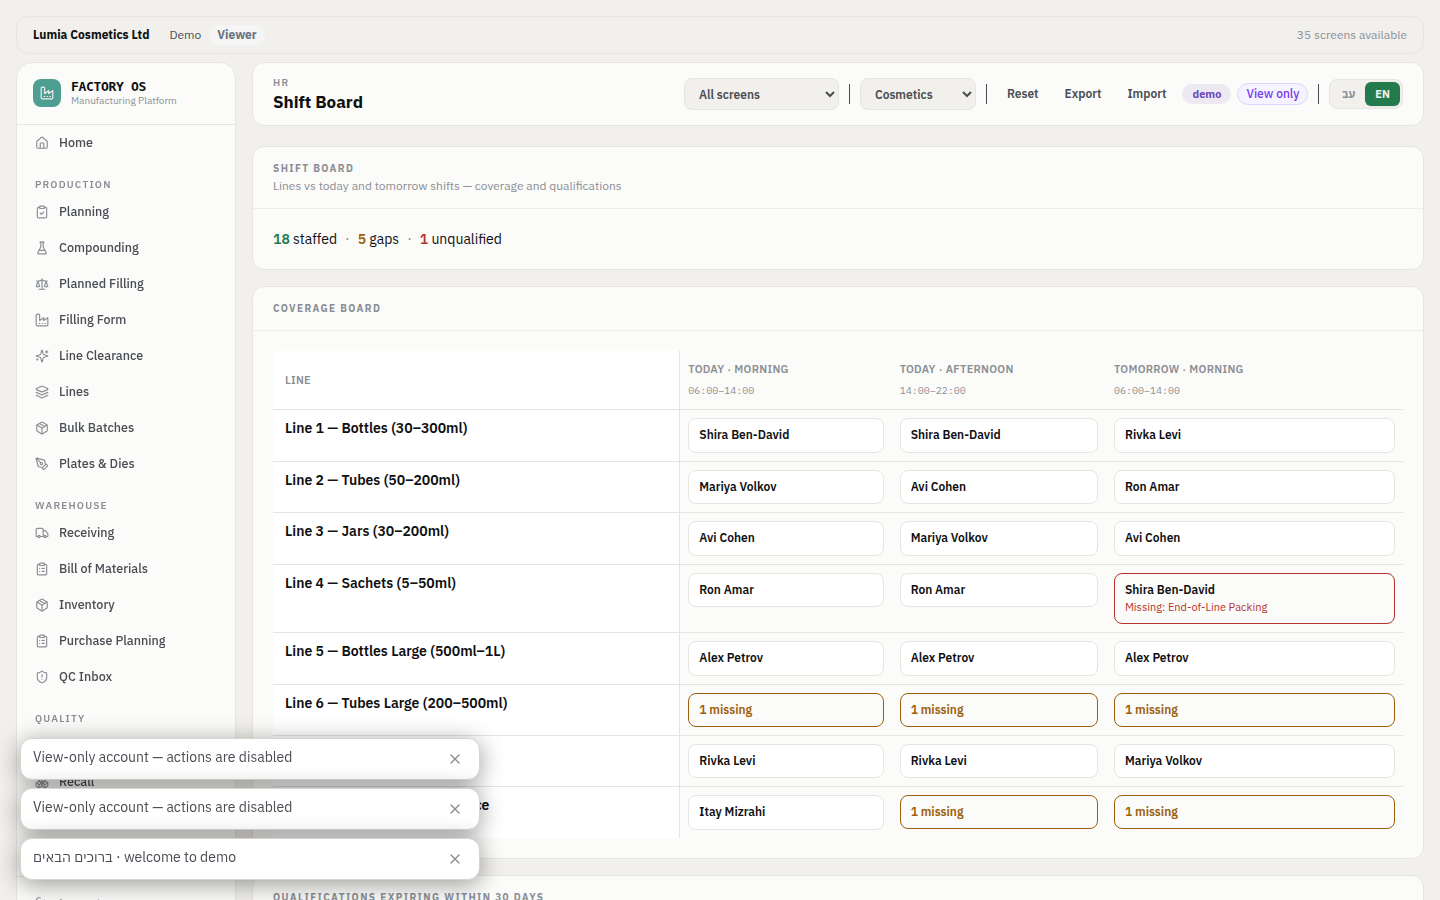Viewport: 1440px width, 900px height.
Task: Open Receiving in the sidebar
Action: point(126,533)
